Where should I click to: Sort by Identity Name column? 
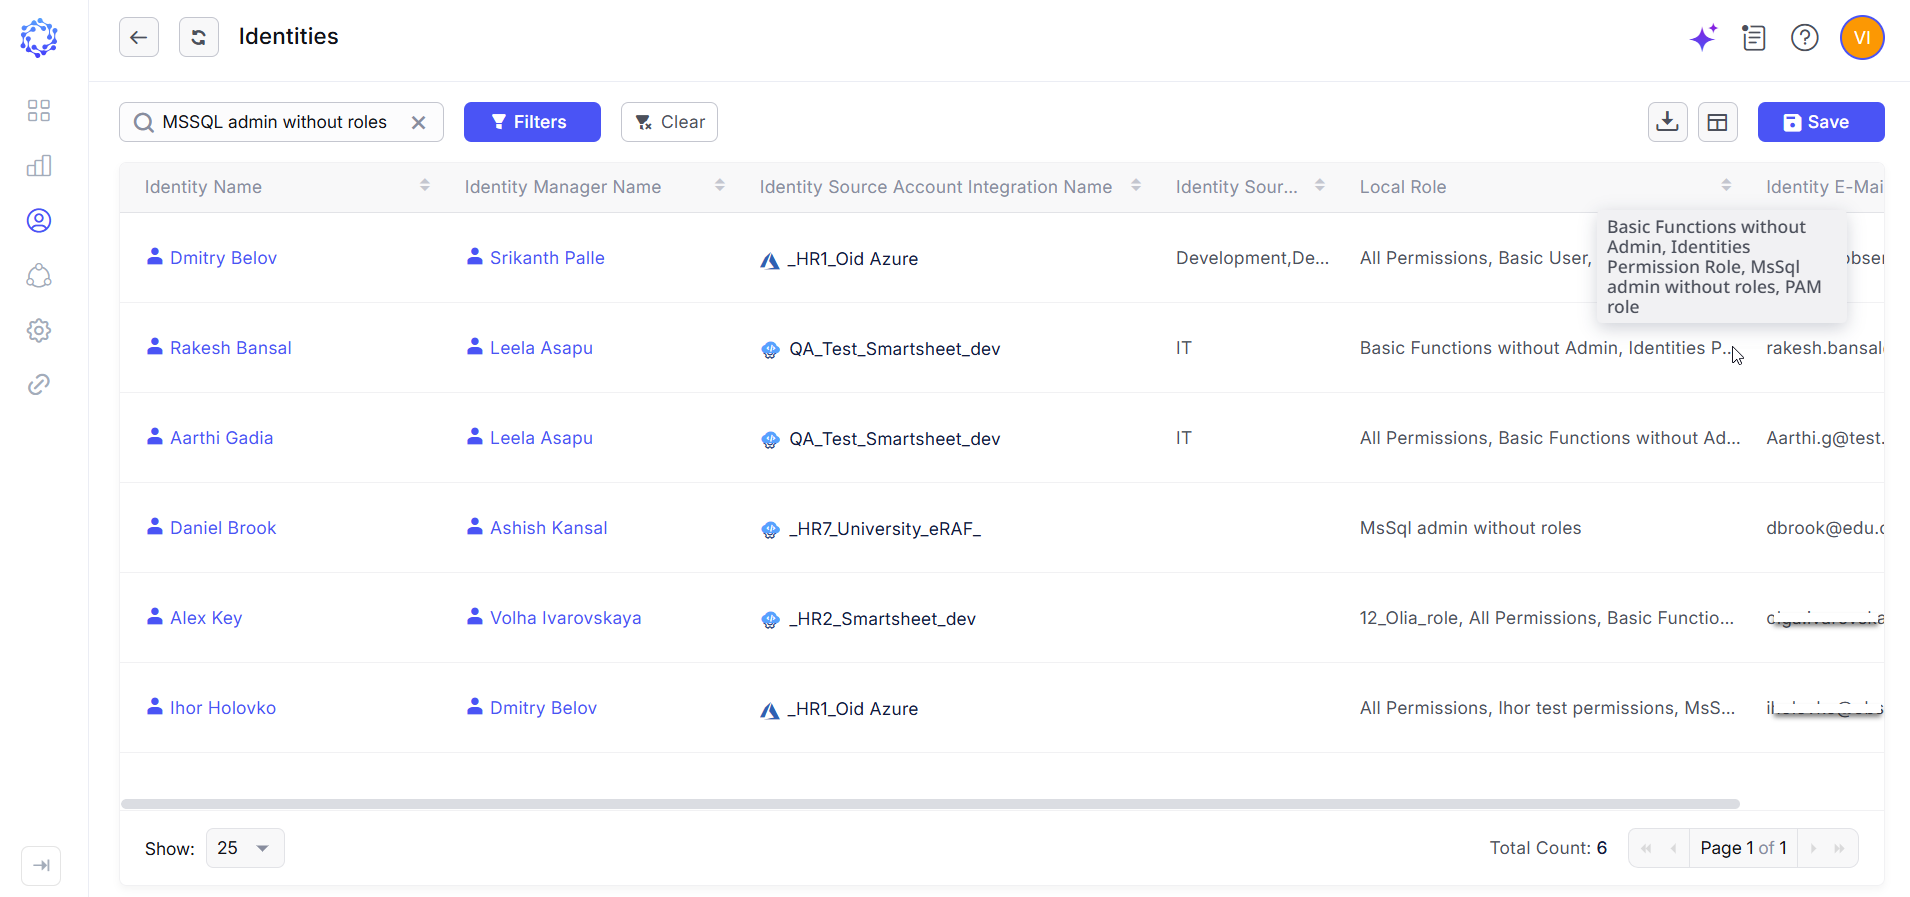pyautogui.click(x=425, y=186)
